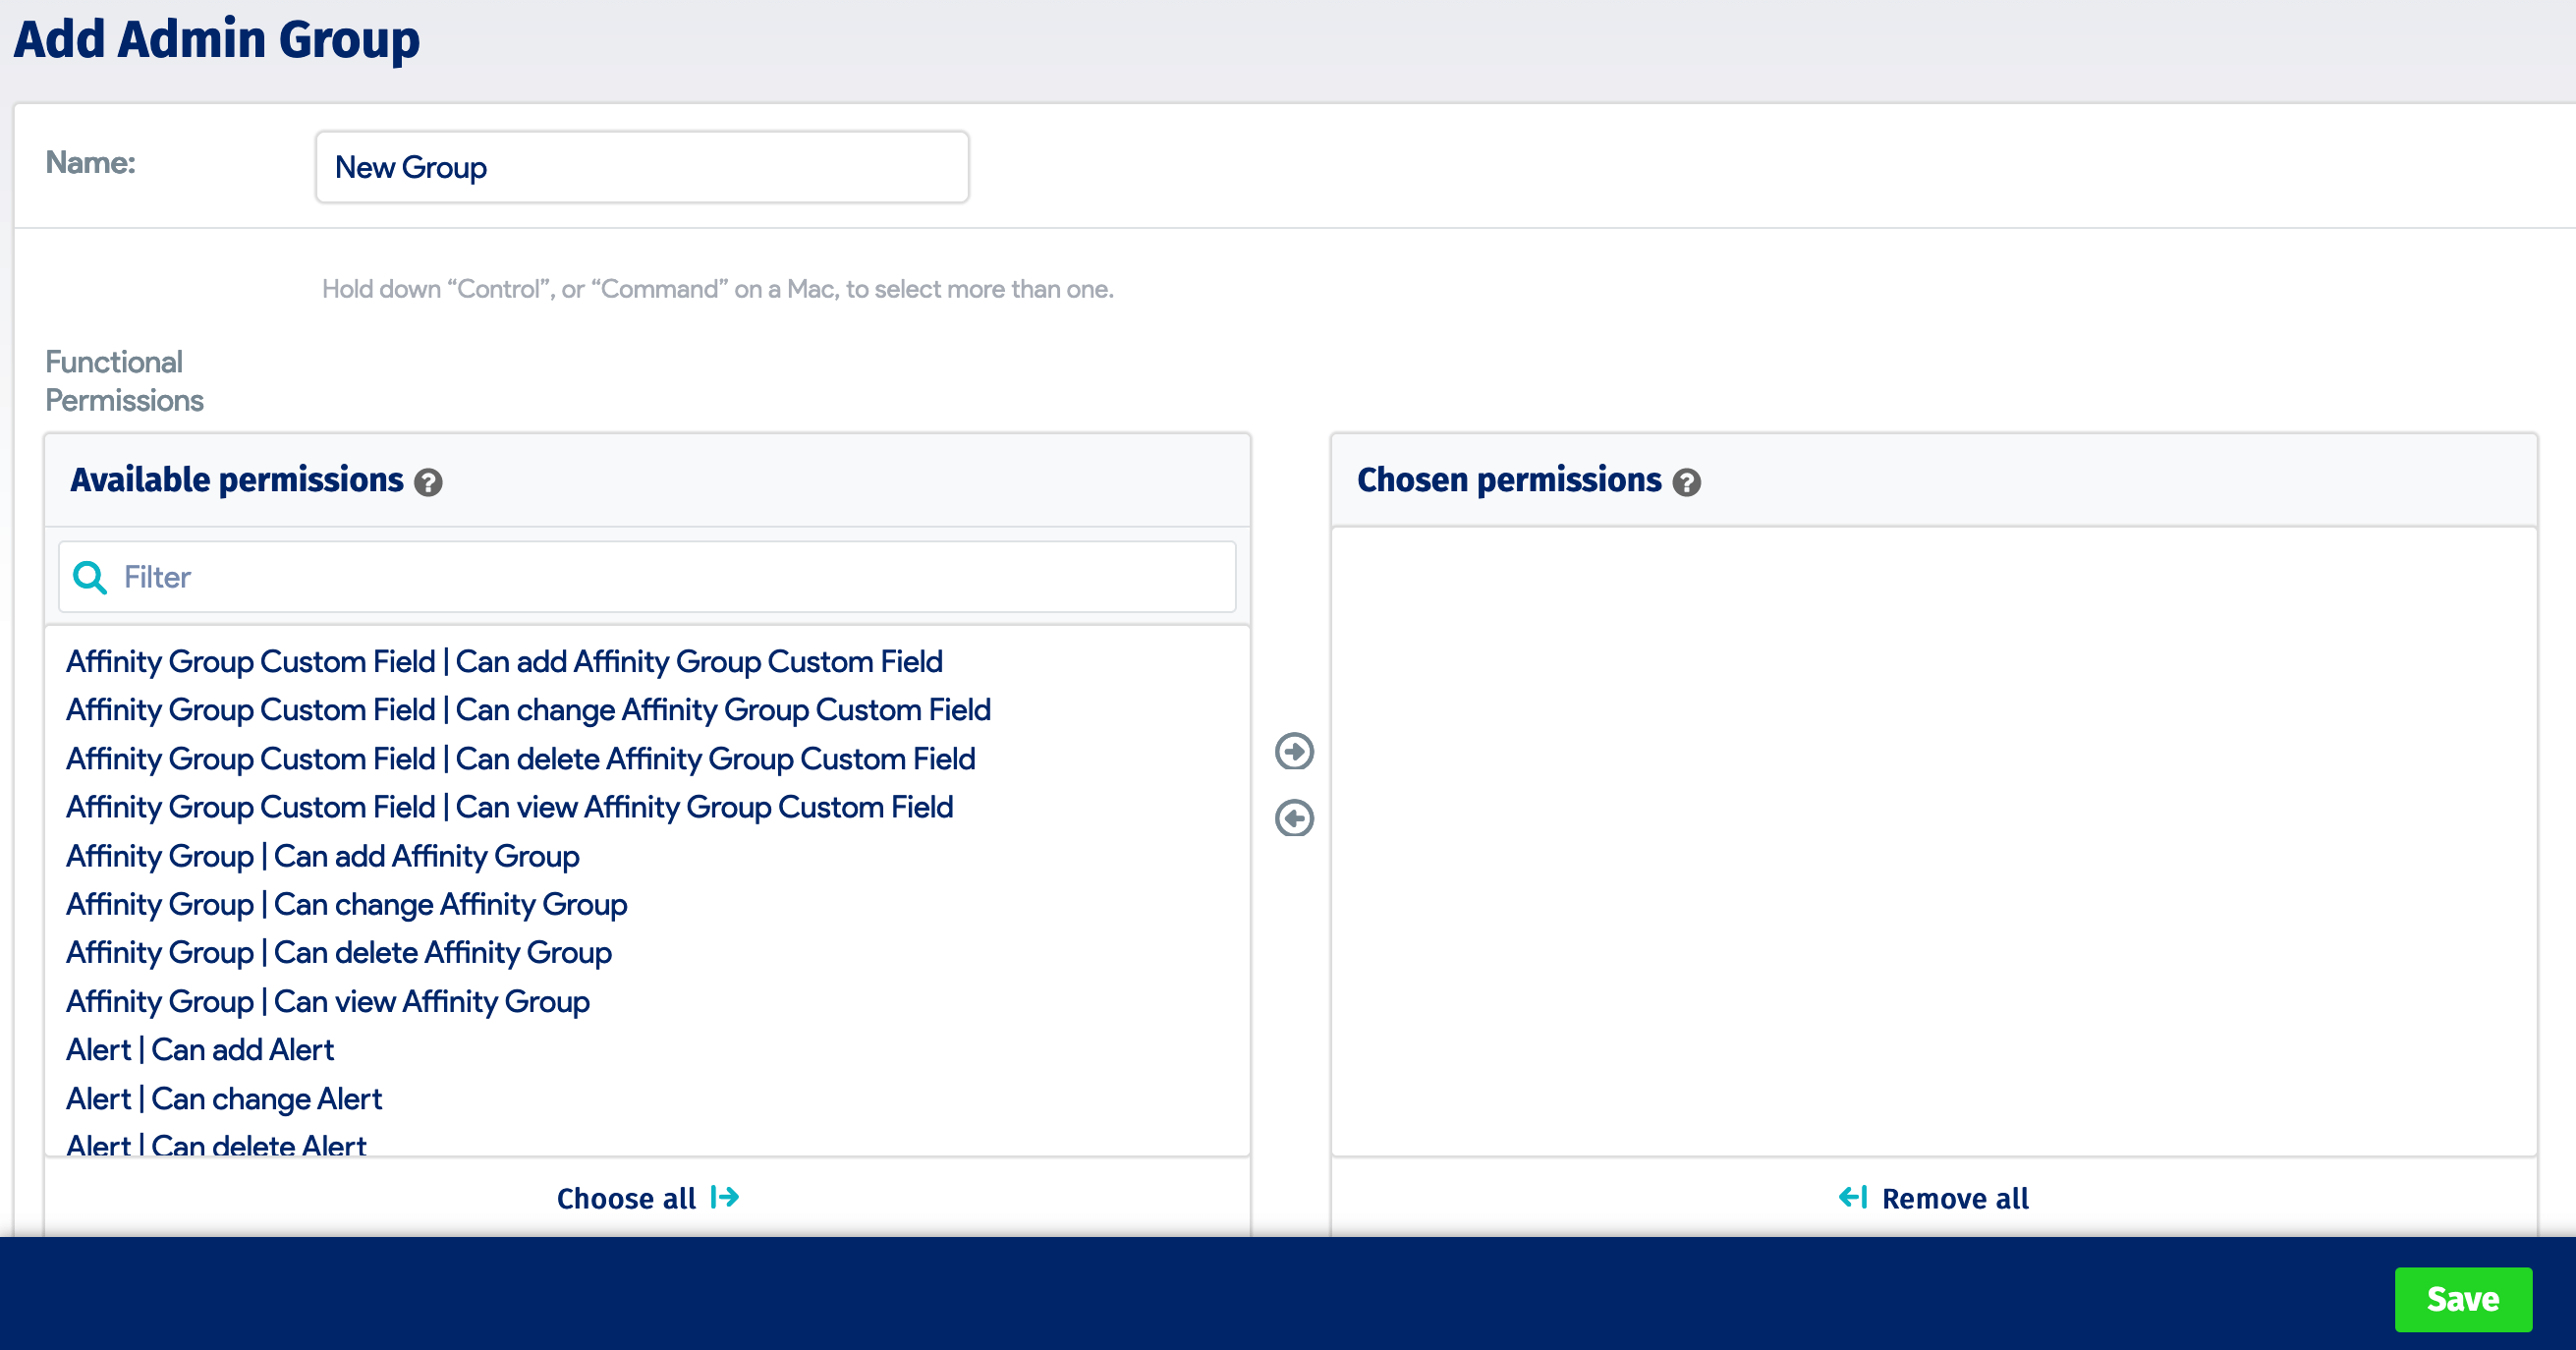Save the new admin group

click(2462, 1299)
